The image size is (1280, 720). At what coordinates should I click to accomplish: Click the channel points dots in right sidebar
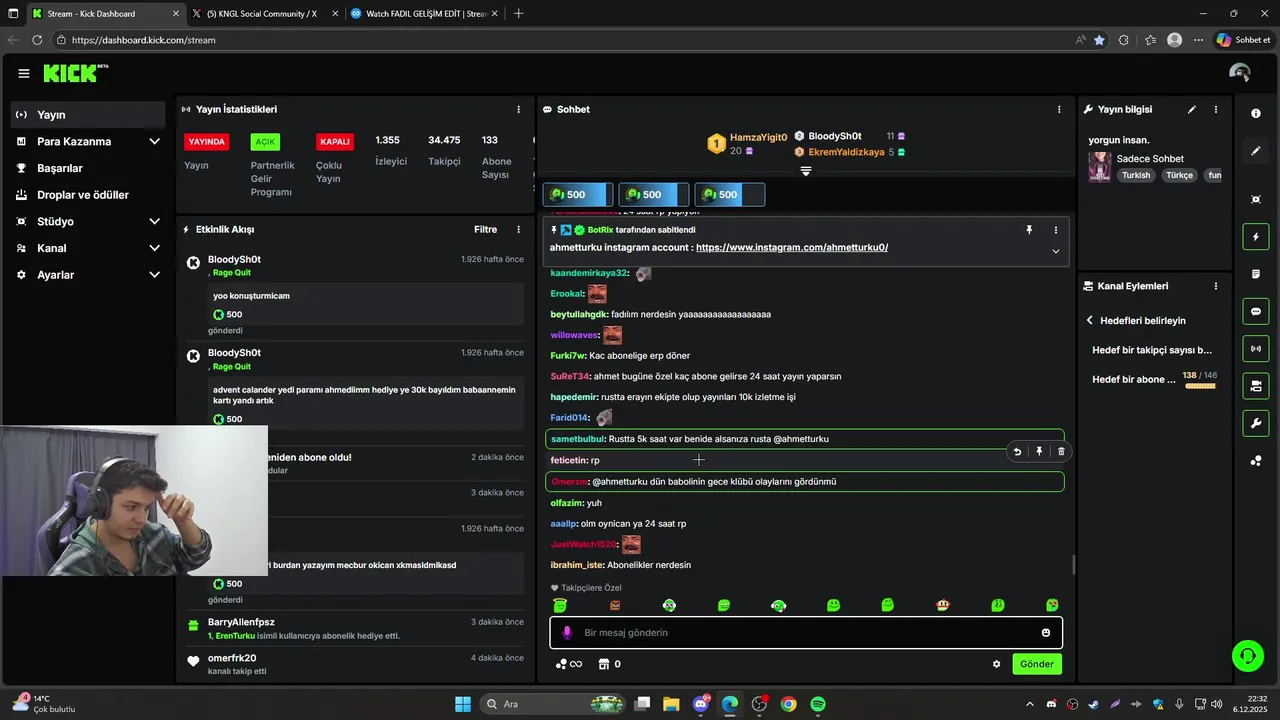tap(1256, 460)
